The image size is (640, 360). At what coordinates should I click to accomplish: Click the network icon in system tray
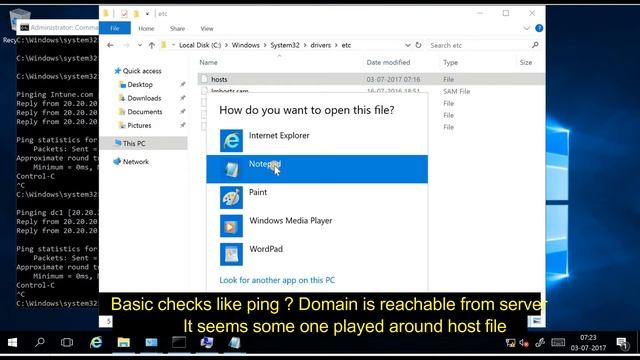510,343
